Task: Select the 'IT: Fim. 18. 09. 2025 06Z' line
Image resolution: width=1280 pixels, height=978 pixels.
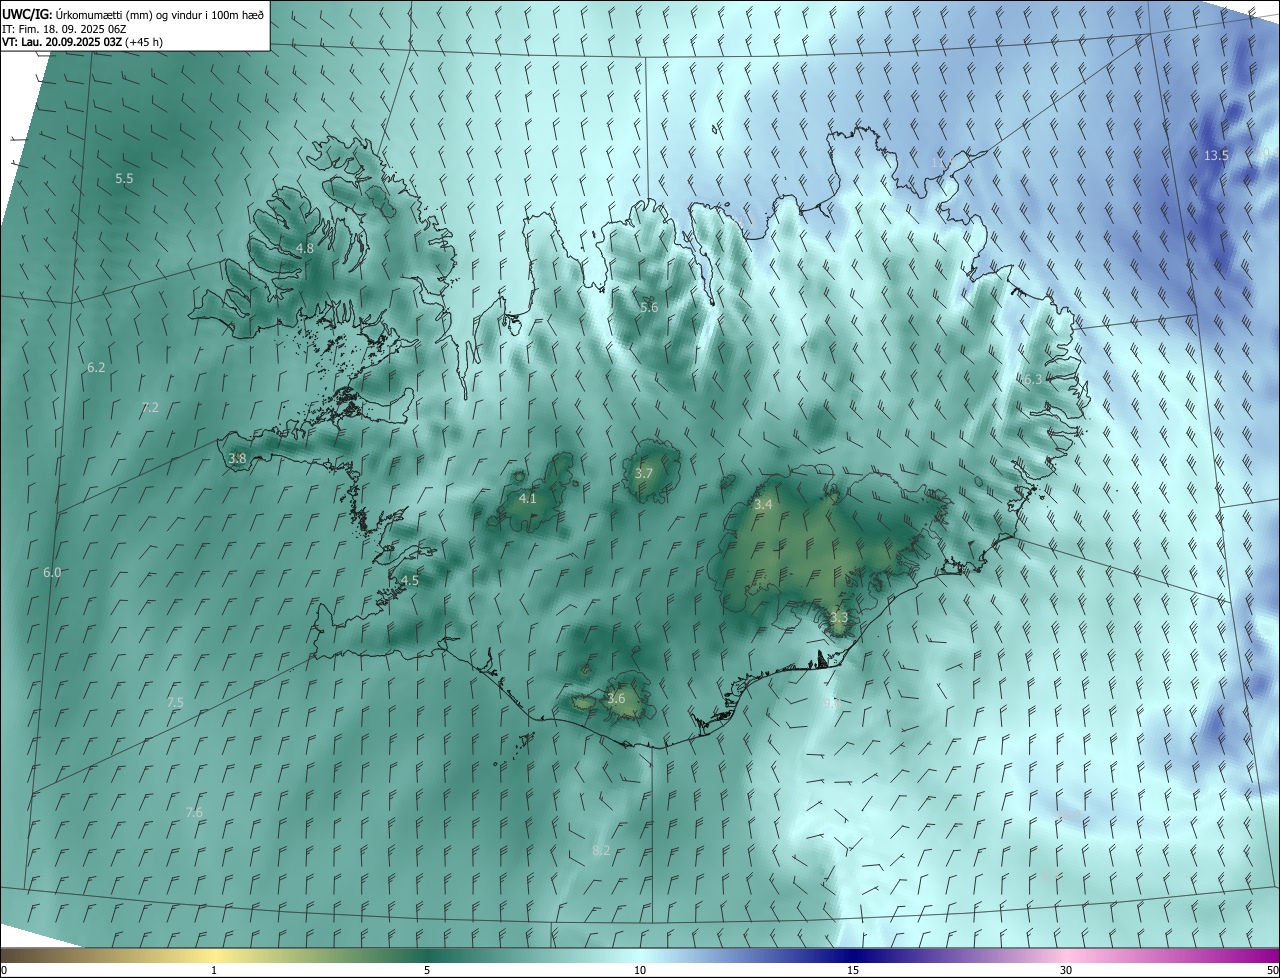Action: [64, 29]
